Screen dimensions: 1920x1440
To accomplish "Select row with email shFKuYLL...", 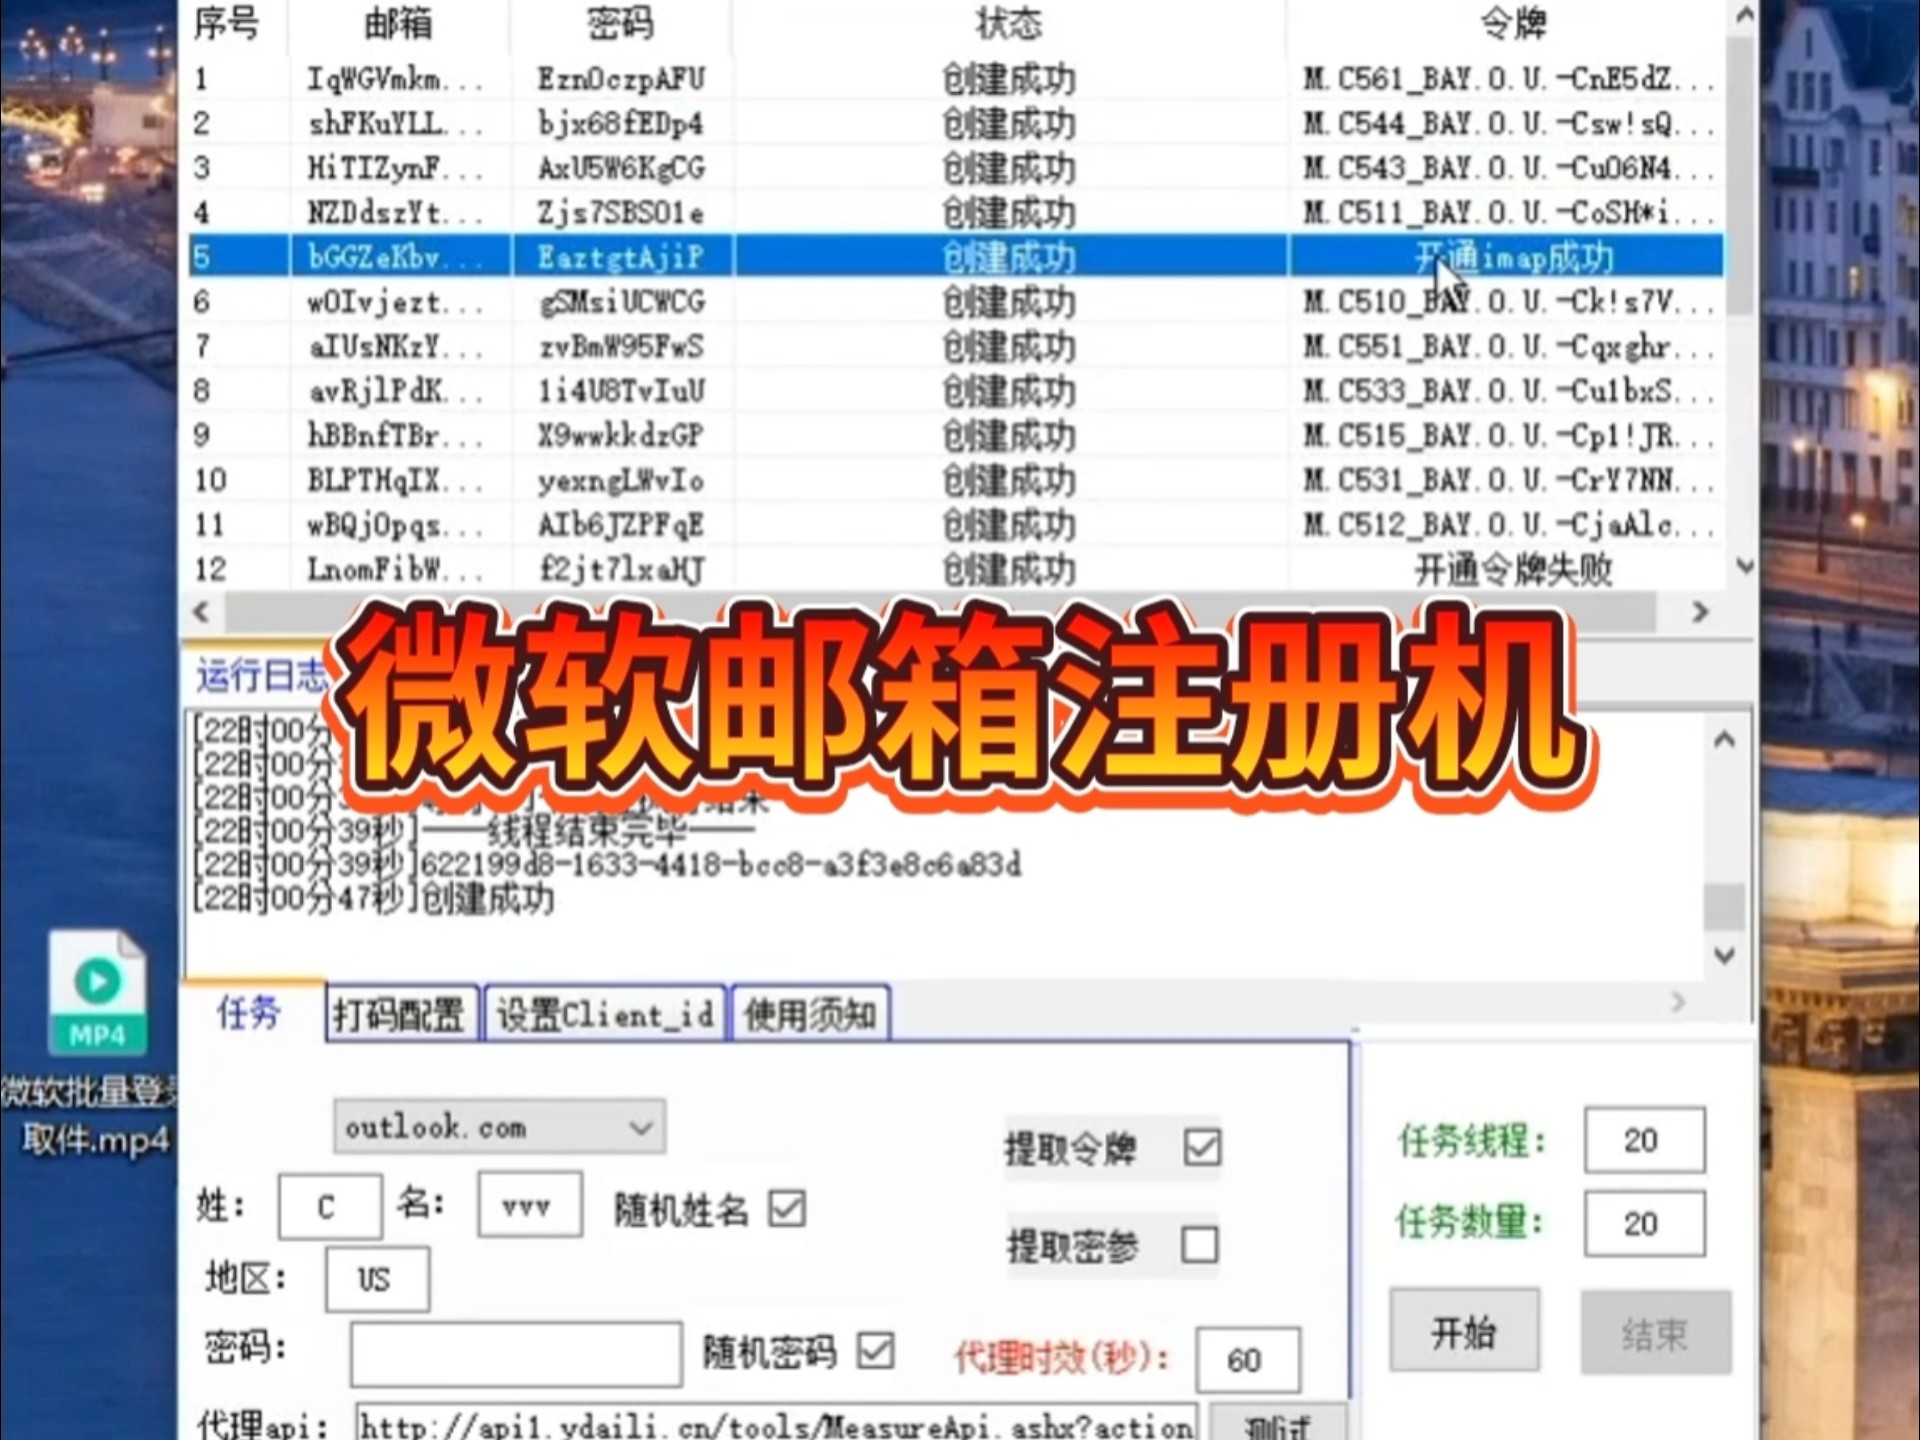I will click(956, 123).
